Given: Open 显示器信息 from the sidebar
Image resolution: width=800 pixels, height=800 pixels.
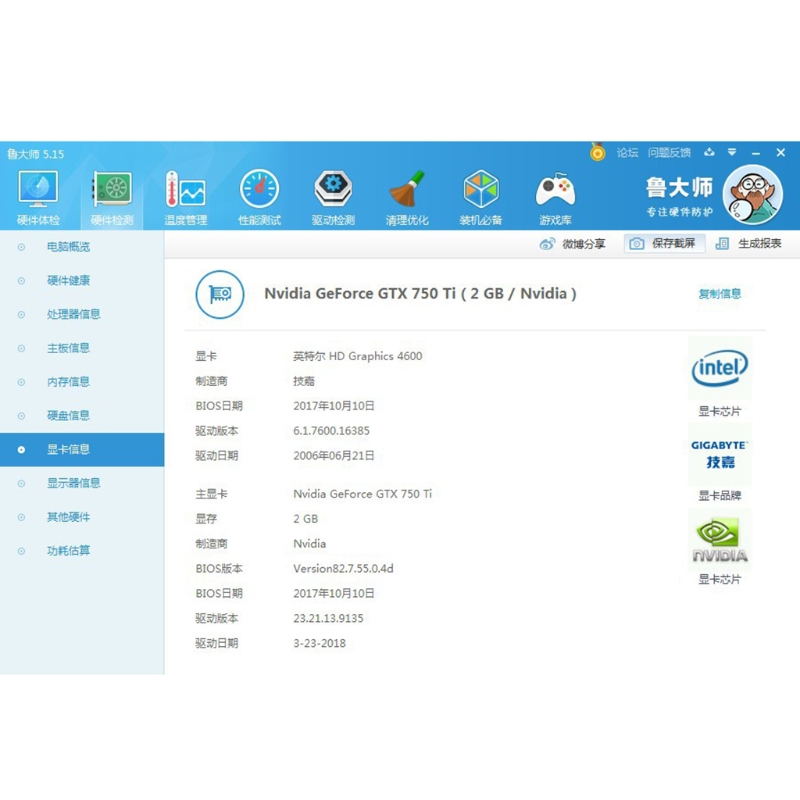Looking at the screenshot, I should tap(73, 483).
